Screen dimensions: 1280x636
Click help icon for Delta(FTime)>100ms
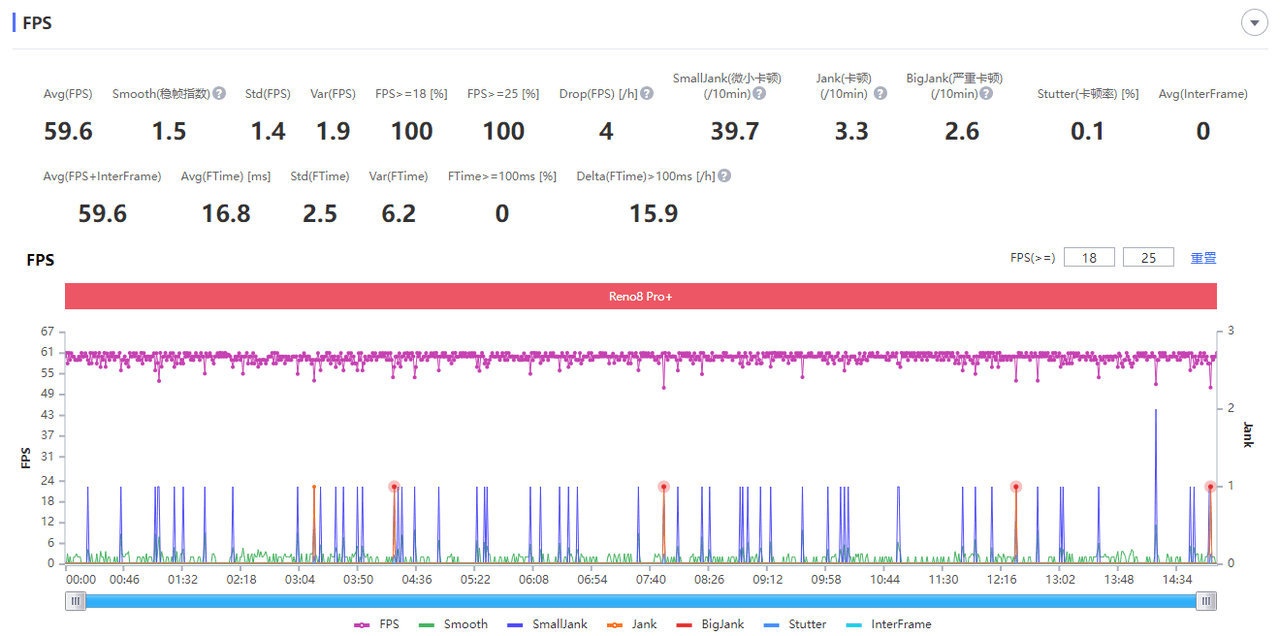pyautogui.click(x=724, y=176)
